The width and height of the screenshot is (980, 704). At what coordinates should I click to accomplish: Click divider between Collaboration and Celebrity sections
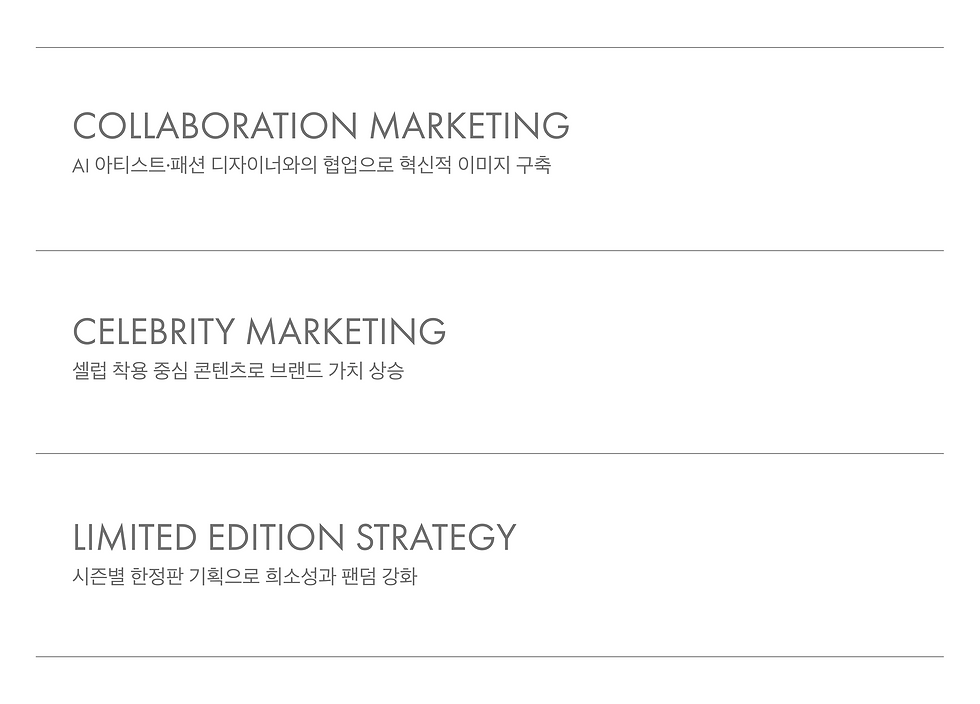[489, 250]
